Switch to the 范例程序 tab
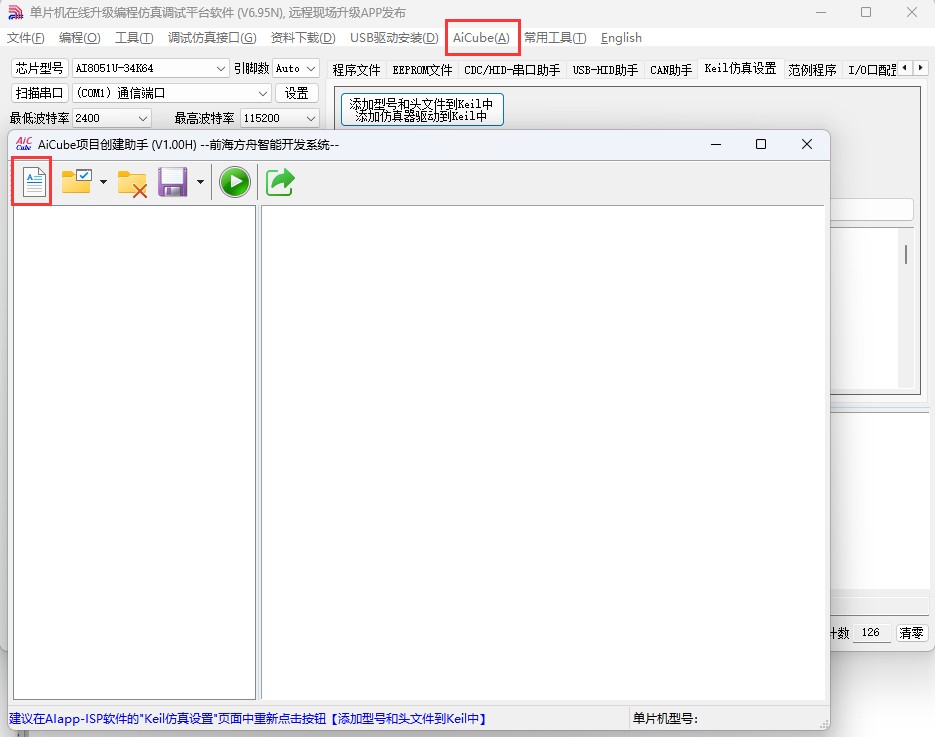Viewport: 935px width, 737px height. 812,70
